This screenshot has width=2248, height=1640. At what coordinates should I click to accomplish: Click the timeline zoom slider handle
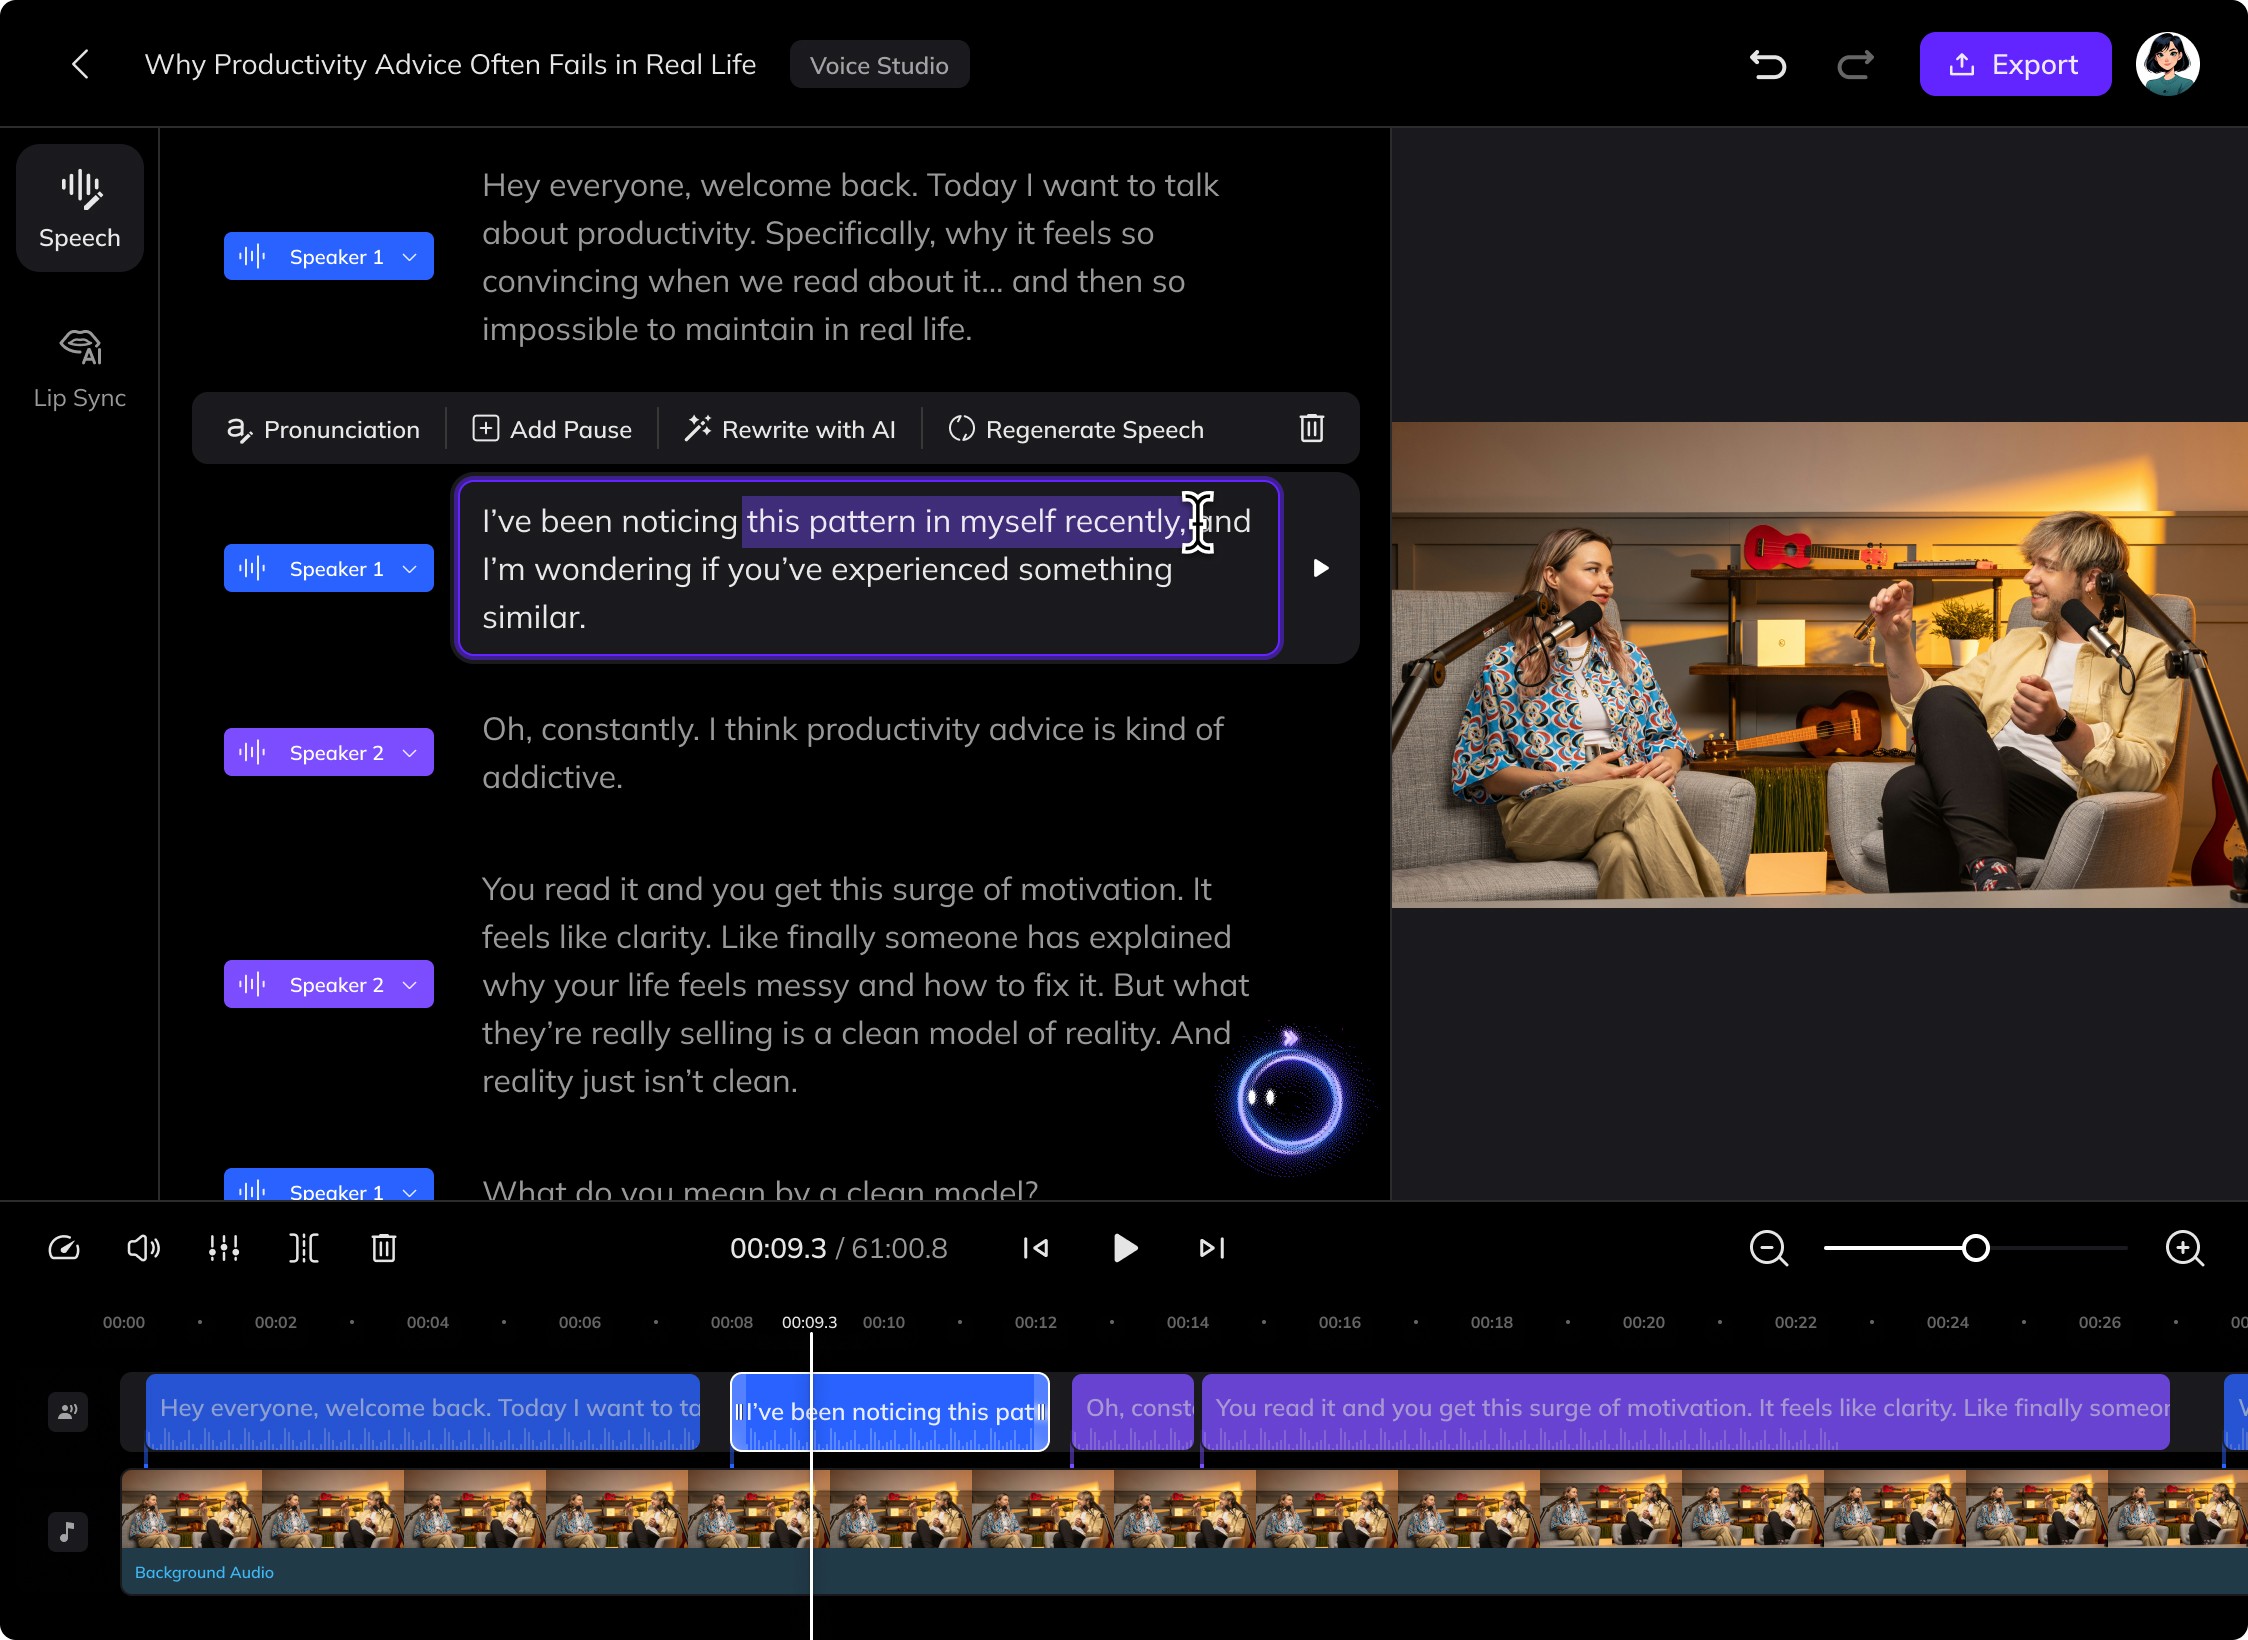coord(1975,1248)
